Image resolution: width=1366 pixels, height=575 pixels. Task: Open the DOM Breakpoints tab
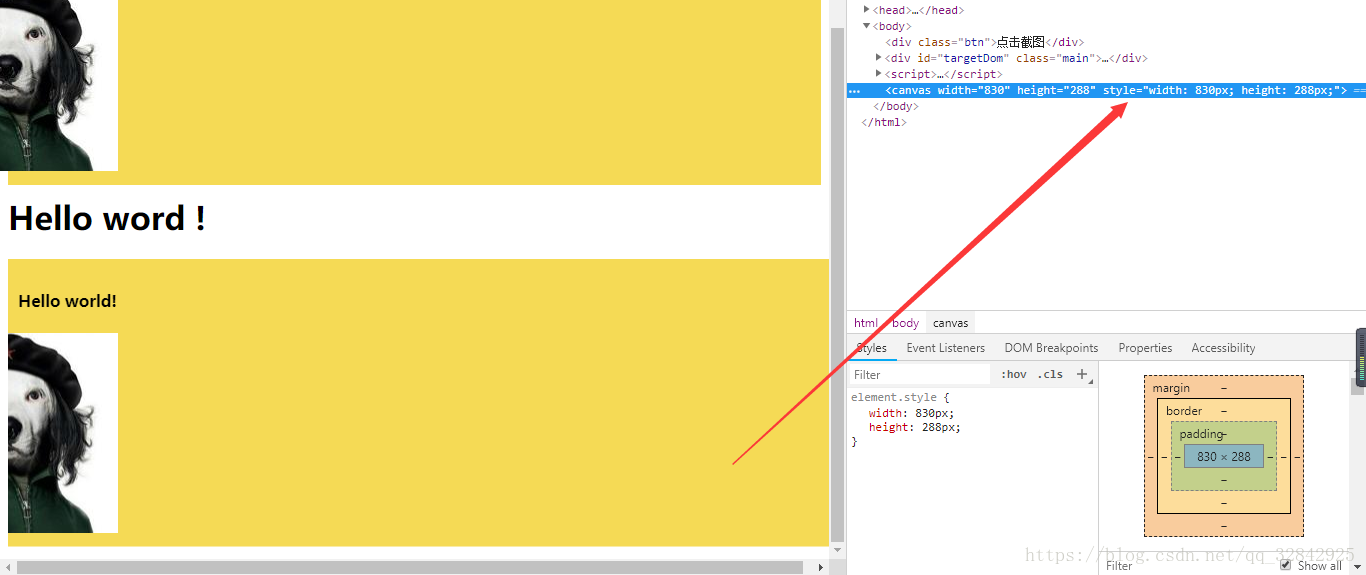pyautogui.click(x=1051, y=348)
